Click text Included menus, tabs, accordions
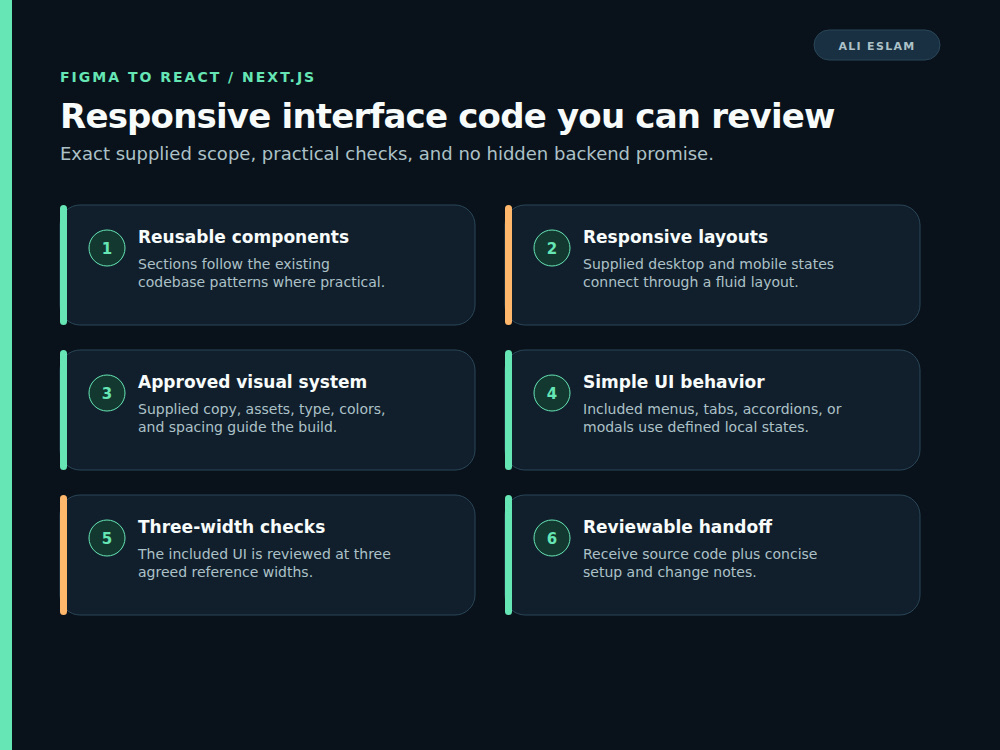The image size is (1000, 750). click(712, 418)
